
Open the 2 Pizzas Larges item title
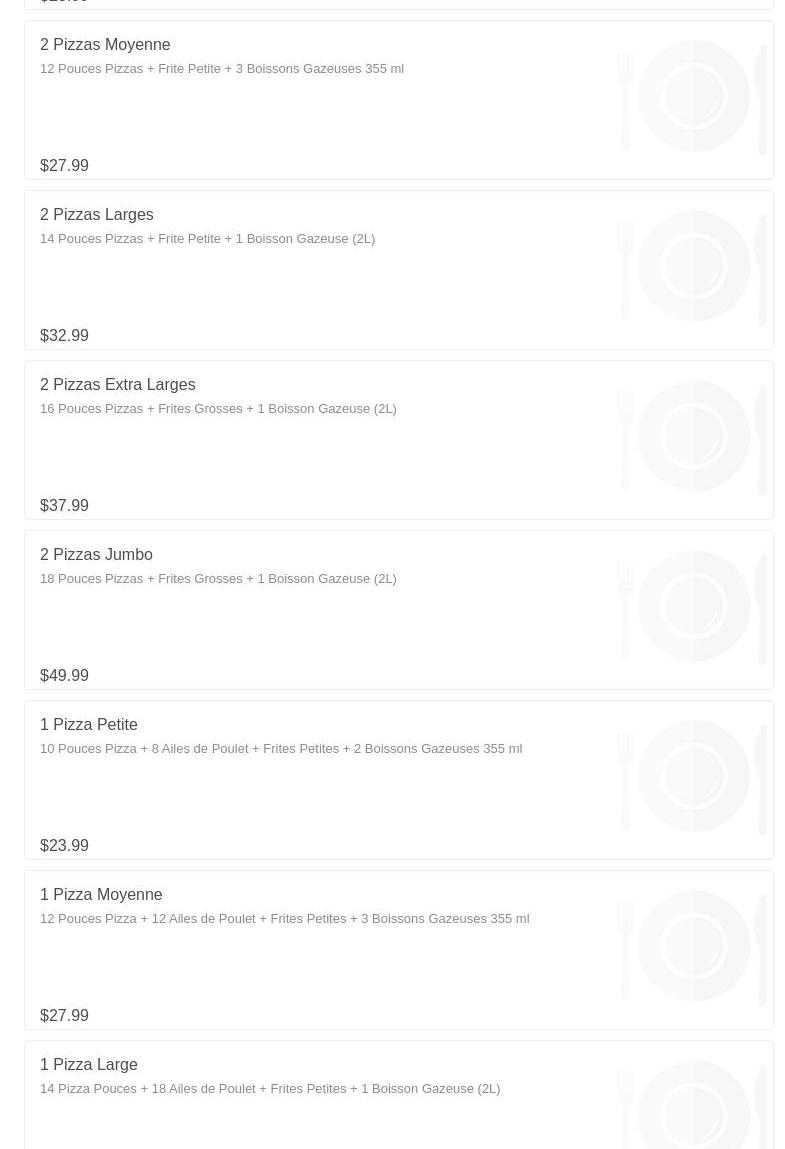pos(97,215)
